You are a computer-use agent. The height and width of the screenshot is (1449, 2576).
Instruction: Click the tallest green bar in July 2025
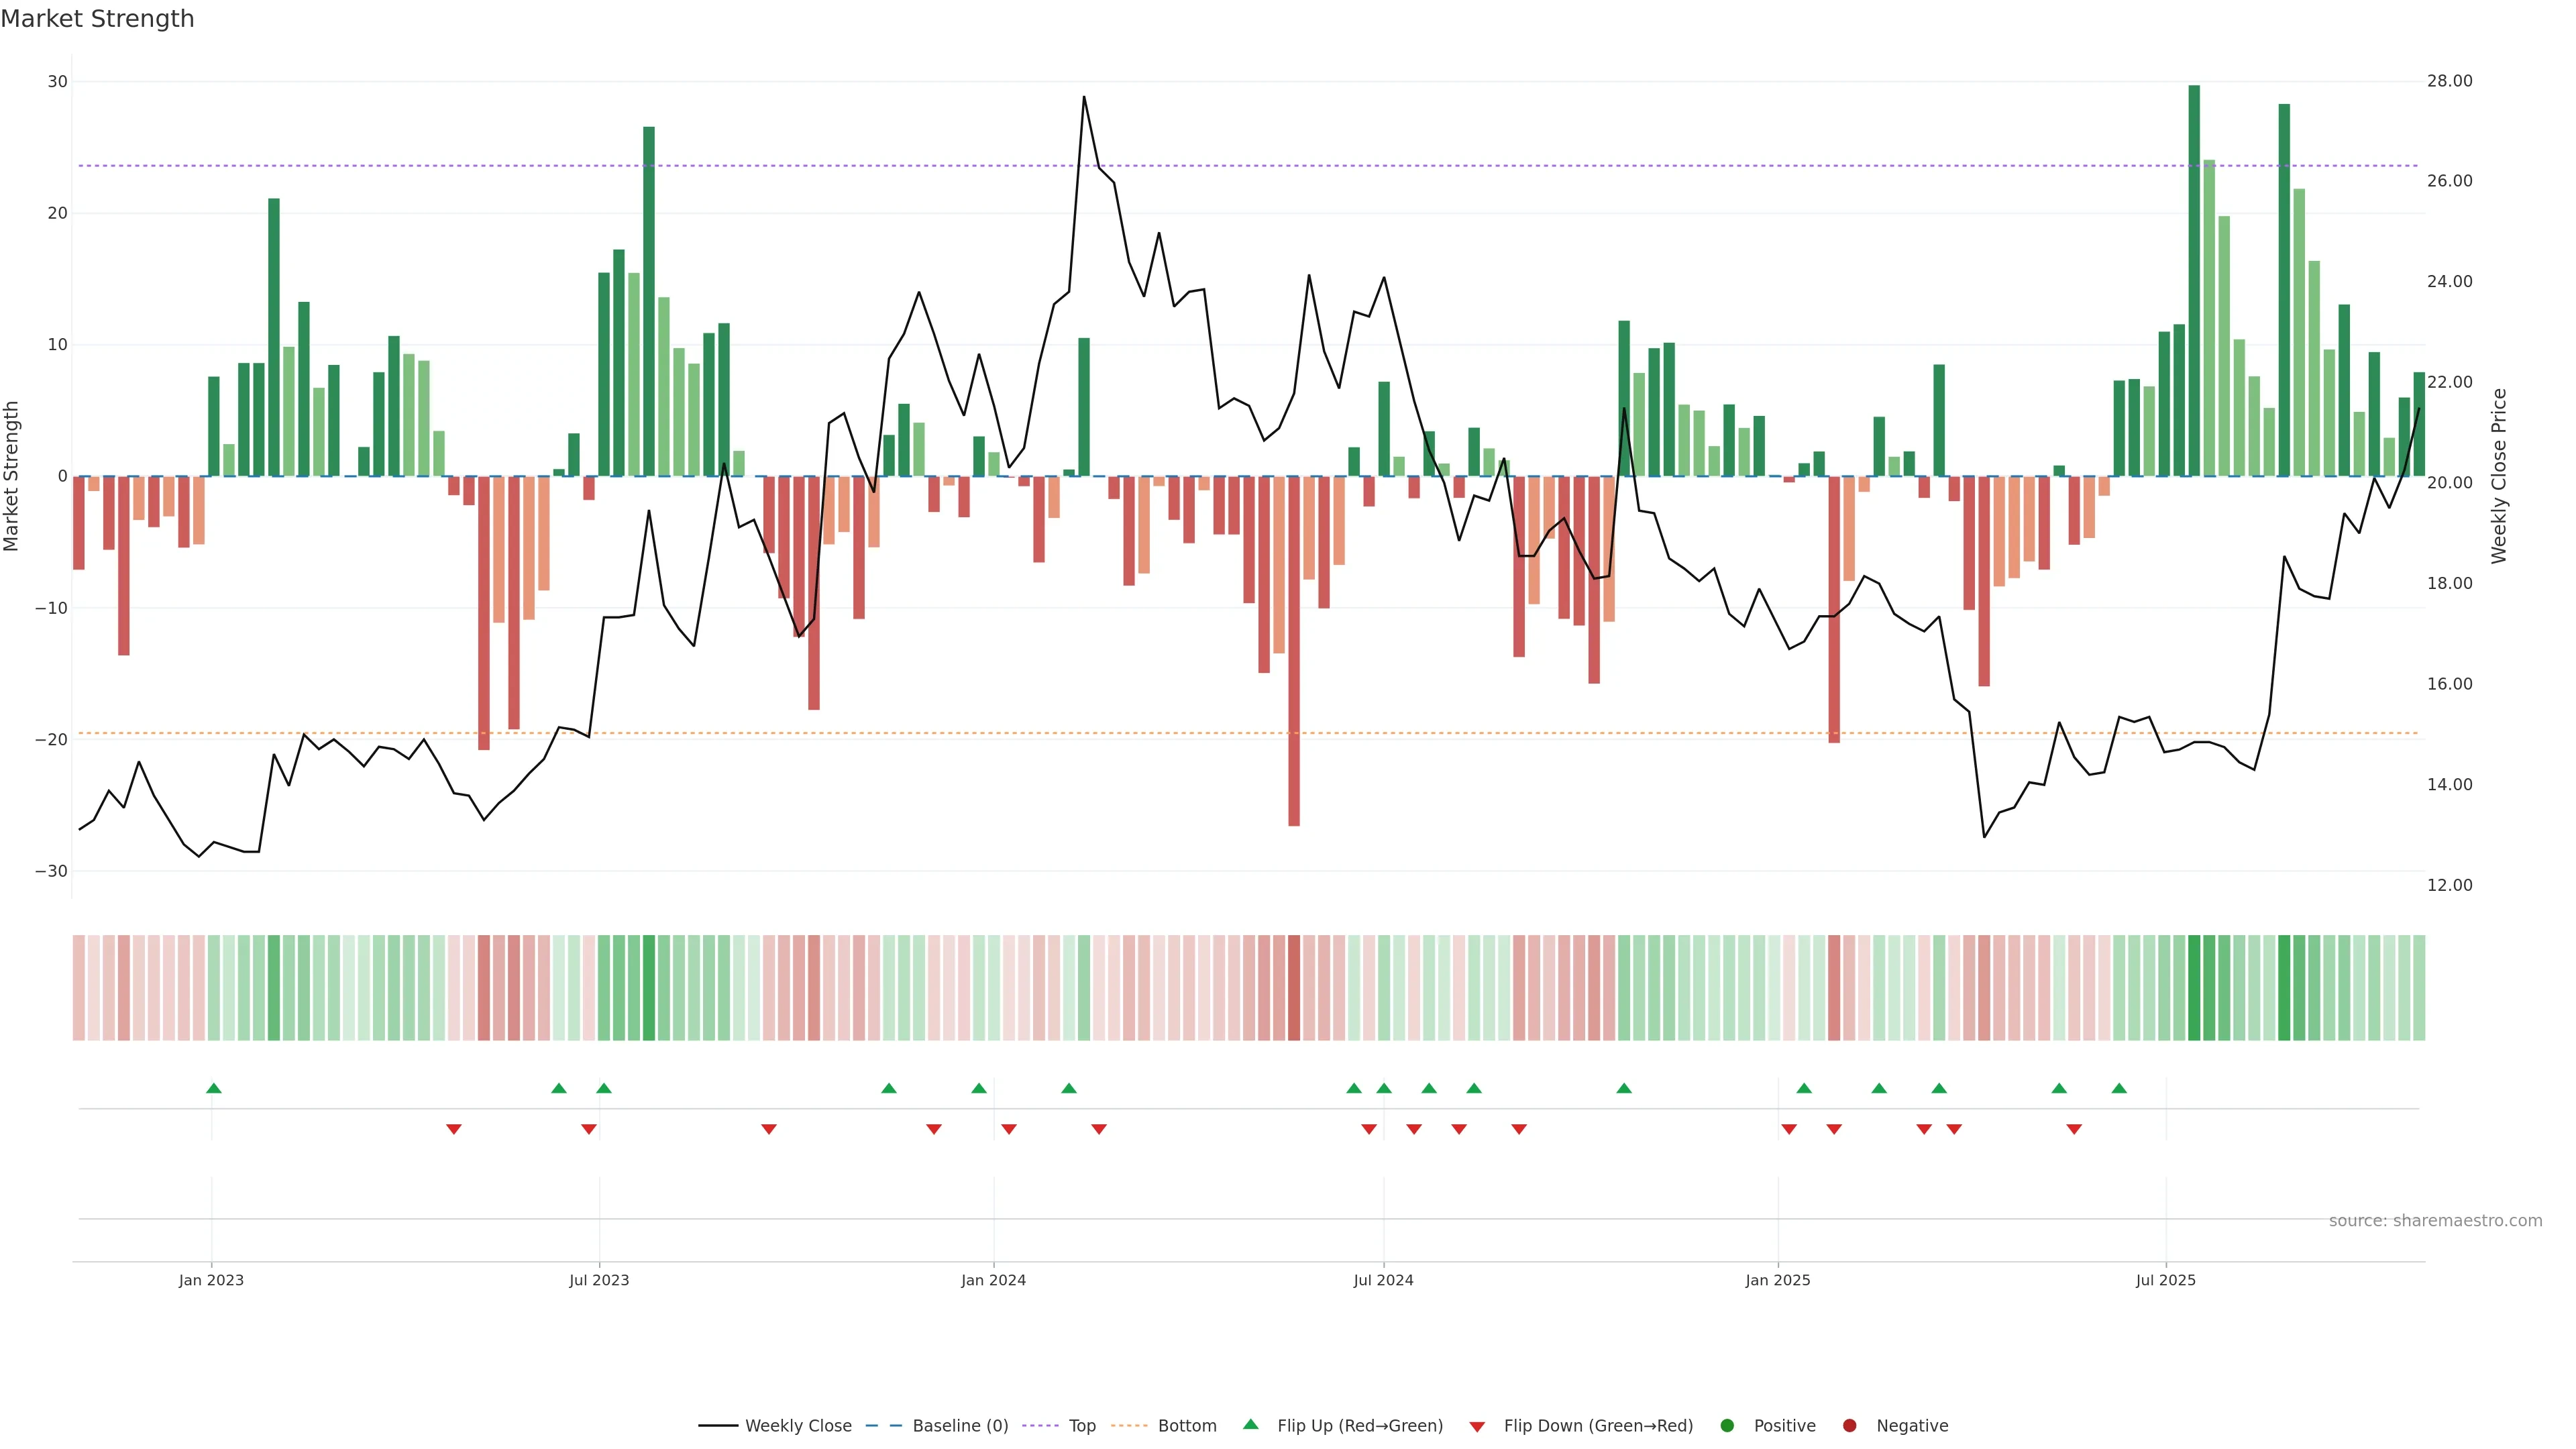point(2194,280)
